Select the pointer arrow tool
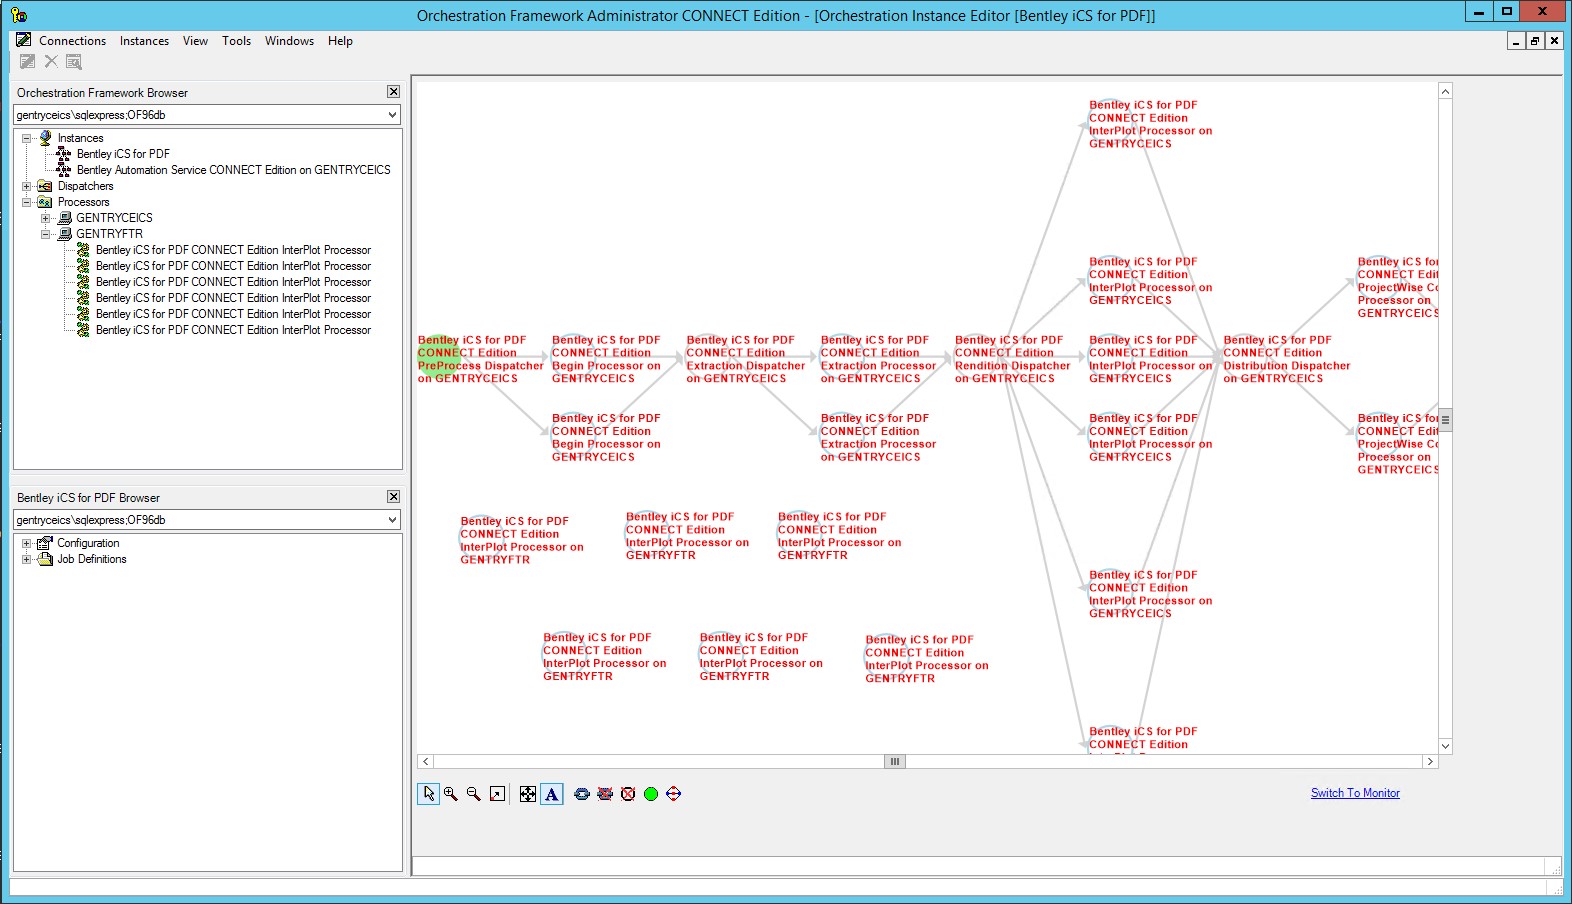The height and width of the screenshot is (904, 1572). click(x=428, y=794)
